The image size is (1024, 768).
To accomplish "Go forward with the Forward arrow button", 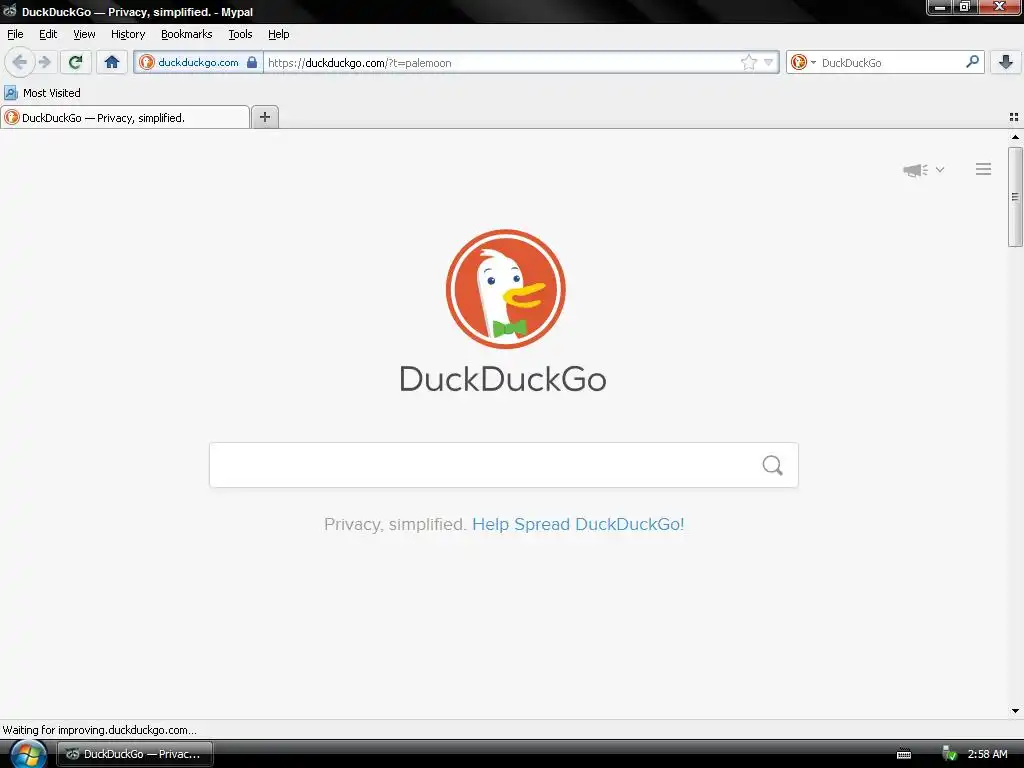I will coord(44,63).
